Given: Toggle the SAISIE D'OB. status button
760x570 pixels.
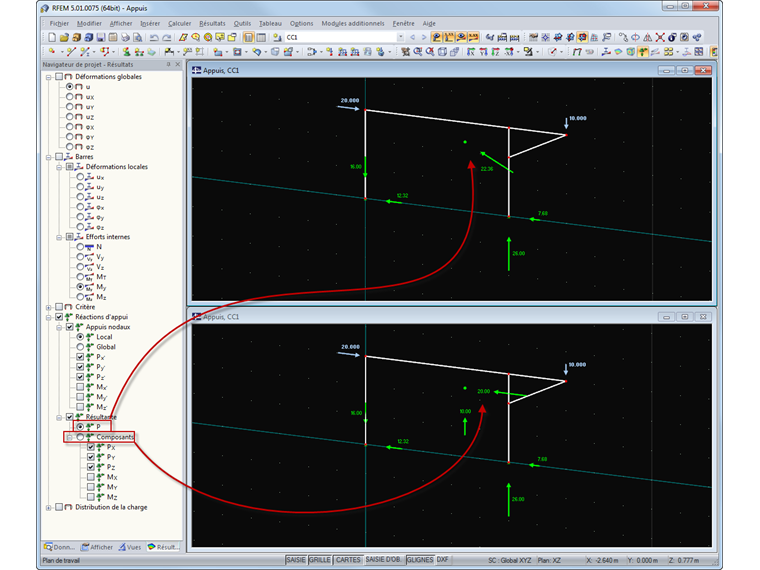Looking at the screenshot, I should tap(383, 560).
